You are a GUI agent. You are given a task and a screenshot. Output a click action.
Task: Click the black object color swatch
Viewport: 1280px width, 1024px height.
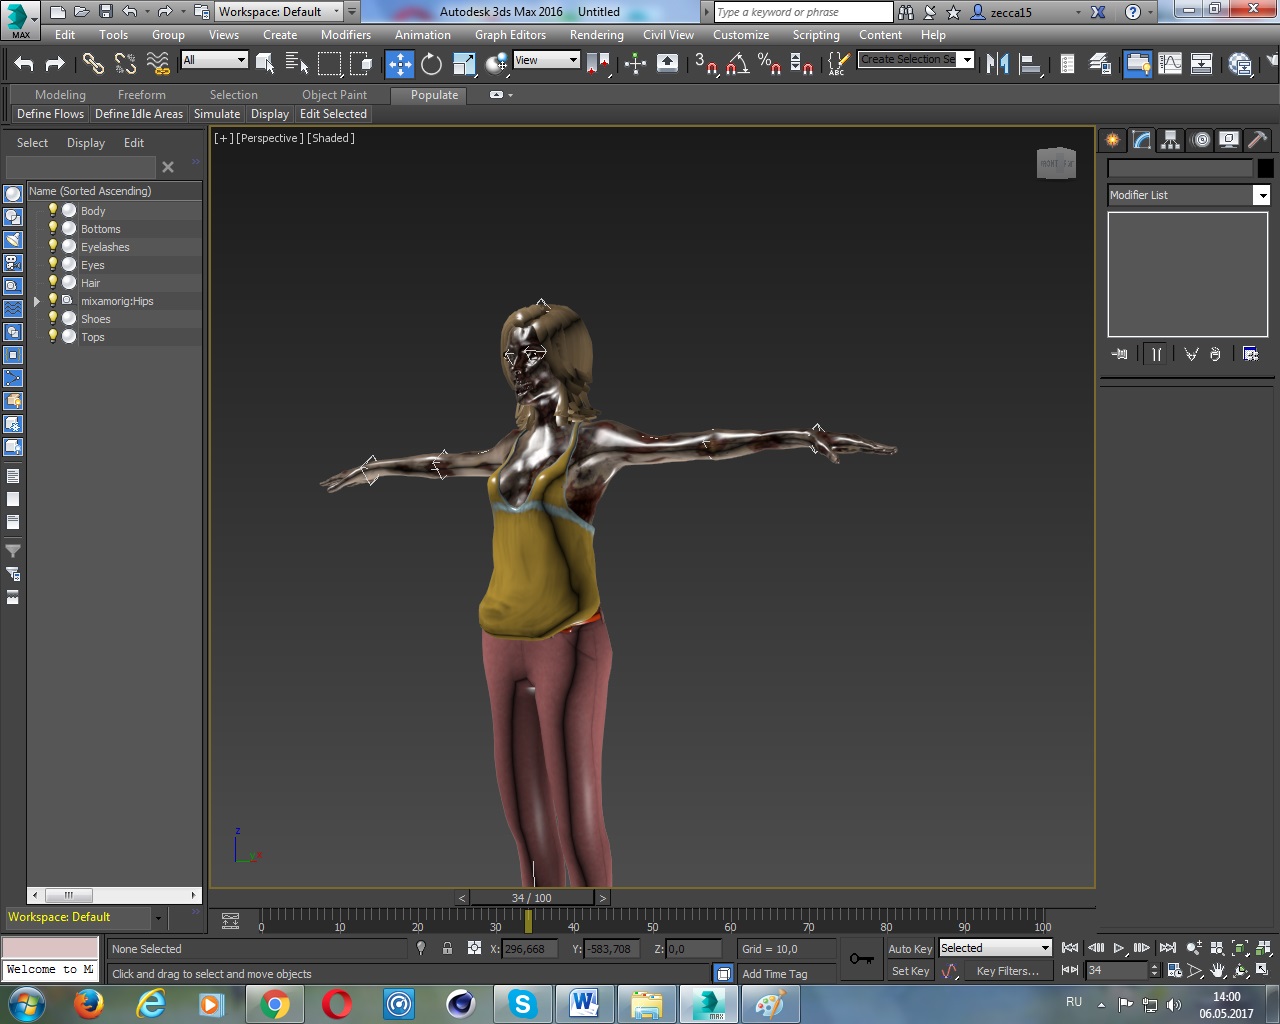click(1265, 168)
